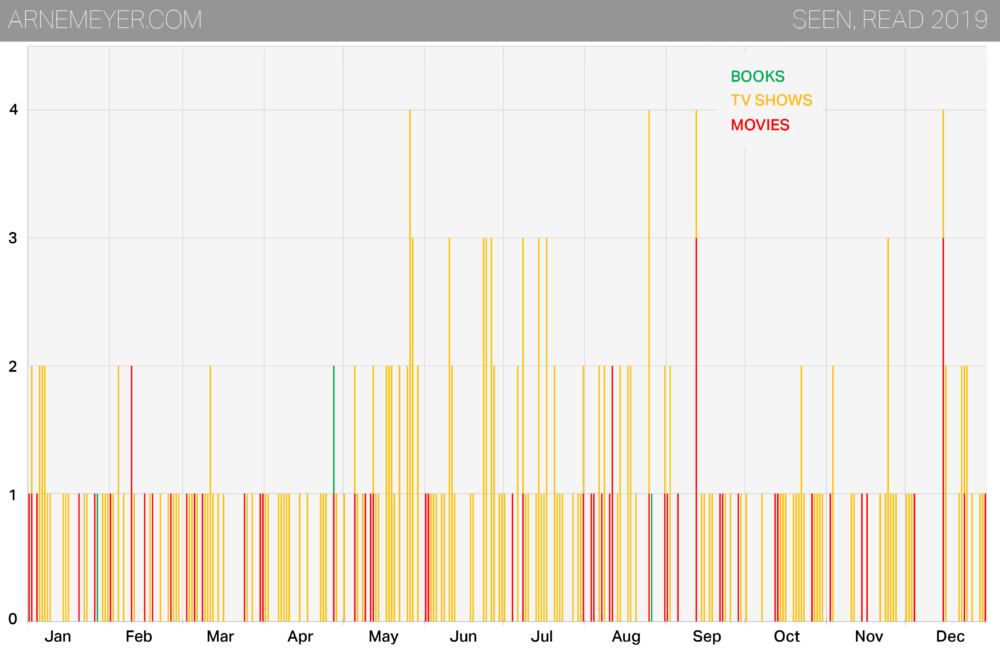The height and width of the screenshot is (651, 1000).
Task: Click the Aug month label
Action: (626, 636)
